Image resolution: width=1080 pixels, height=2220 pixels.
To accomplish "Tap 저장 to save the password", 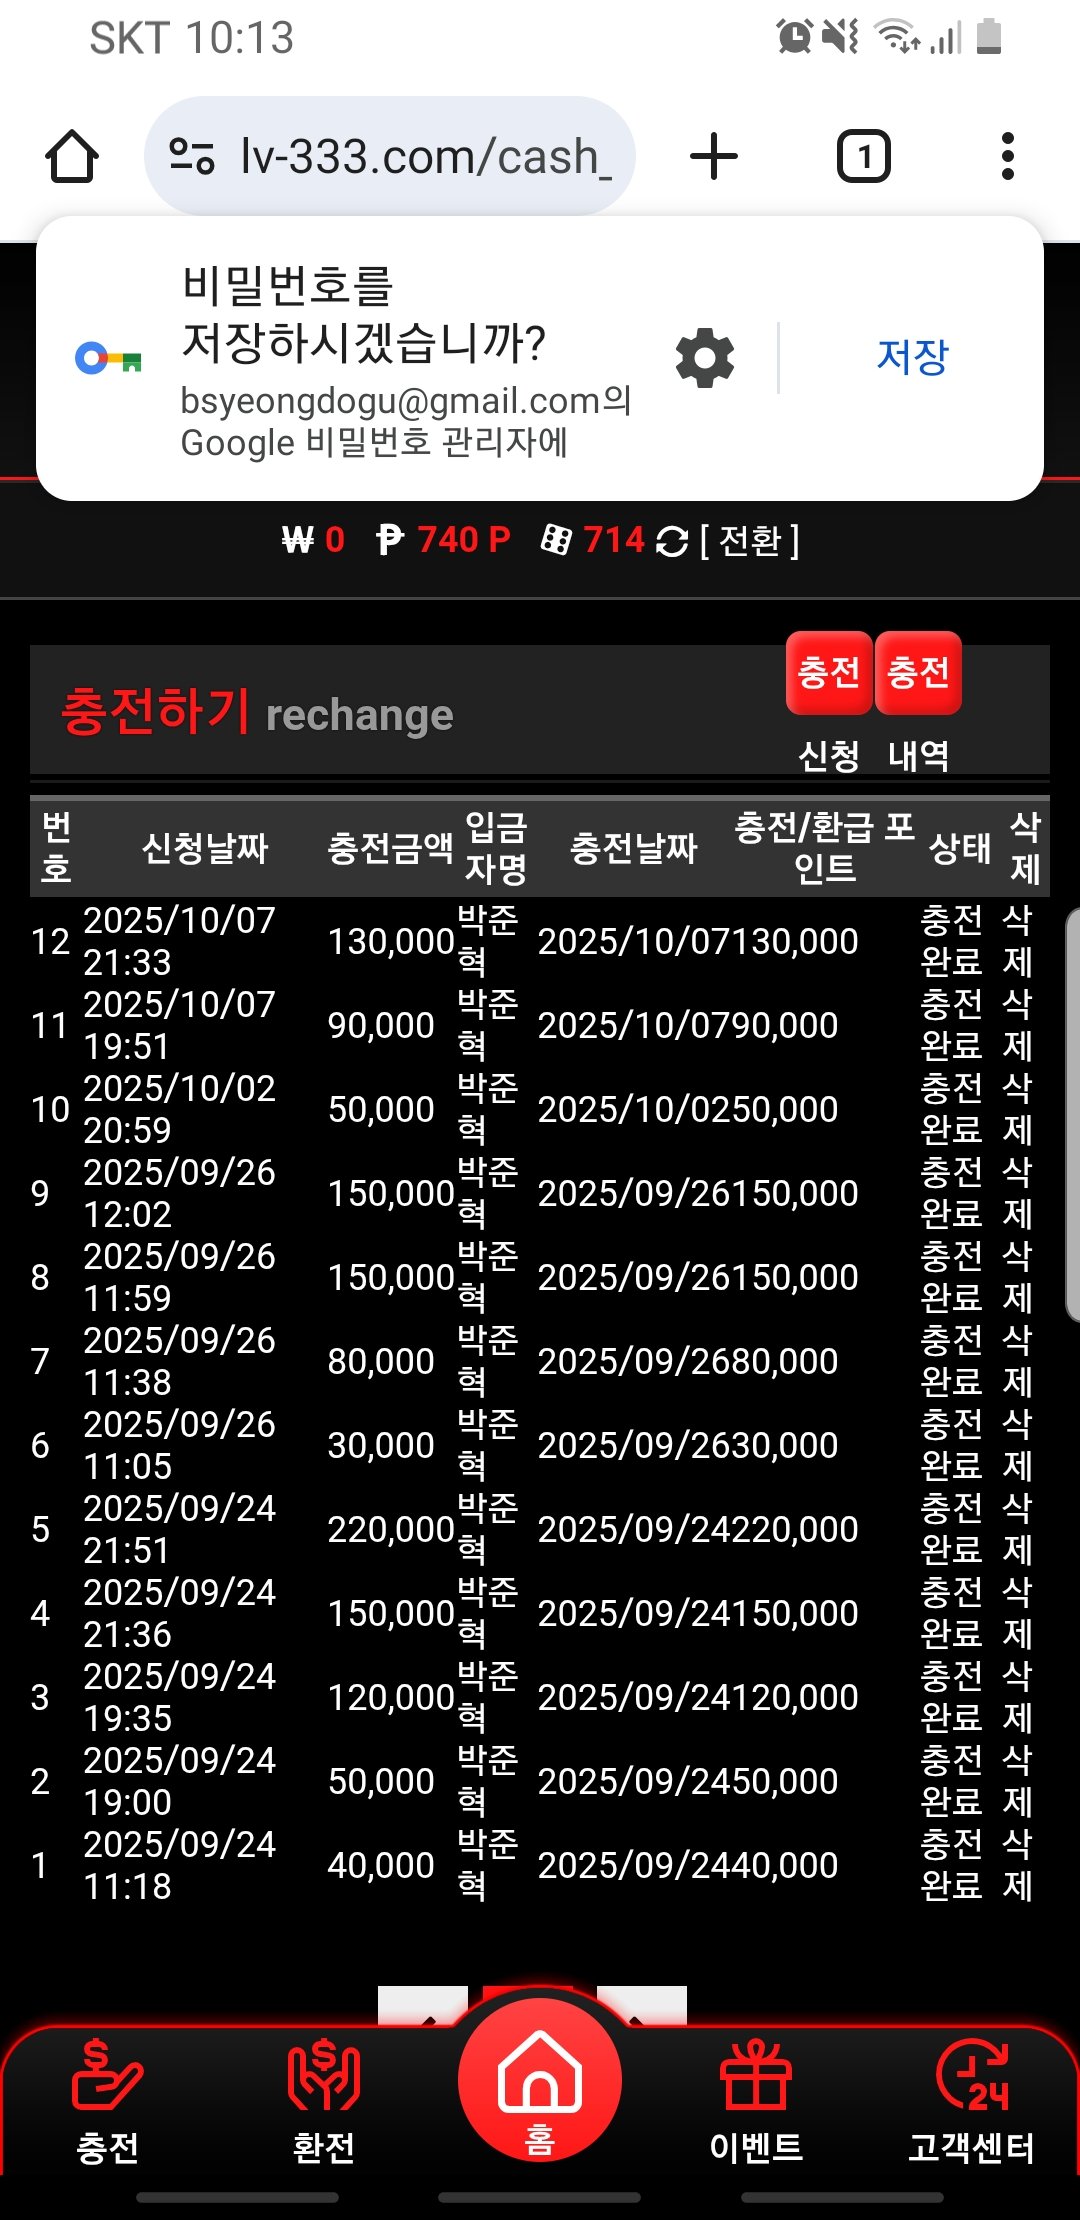I will [911, 357].
